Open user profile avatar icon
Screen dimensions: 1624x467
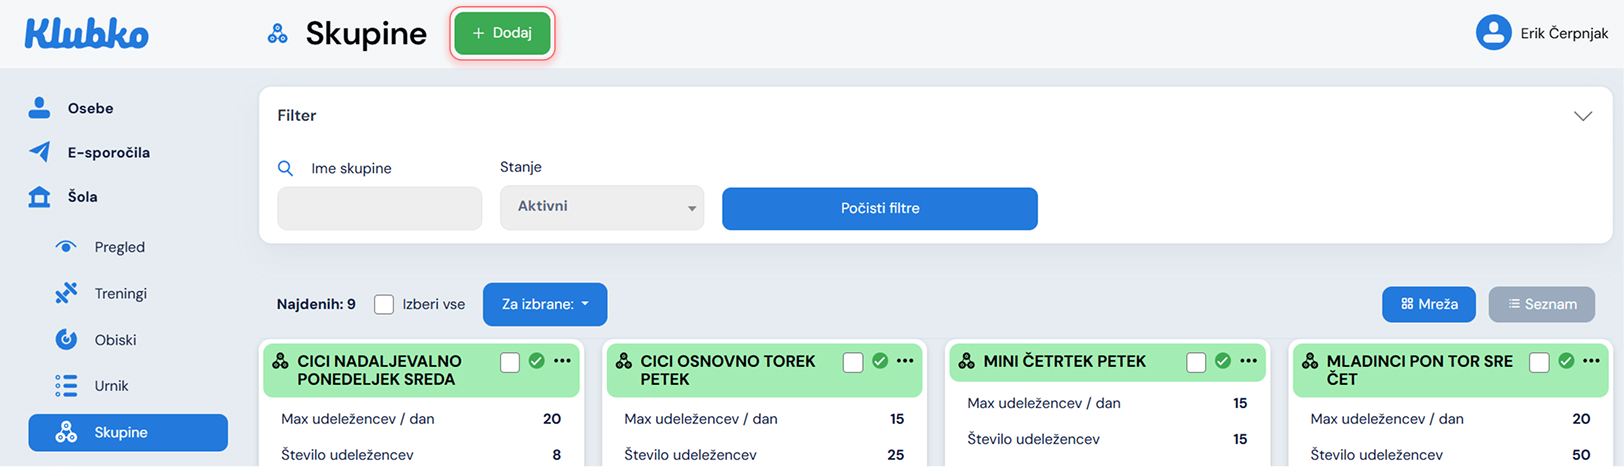click(x=1493, y=33)
